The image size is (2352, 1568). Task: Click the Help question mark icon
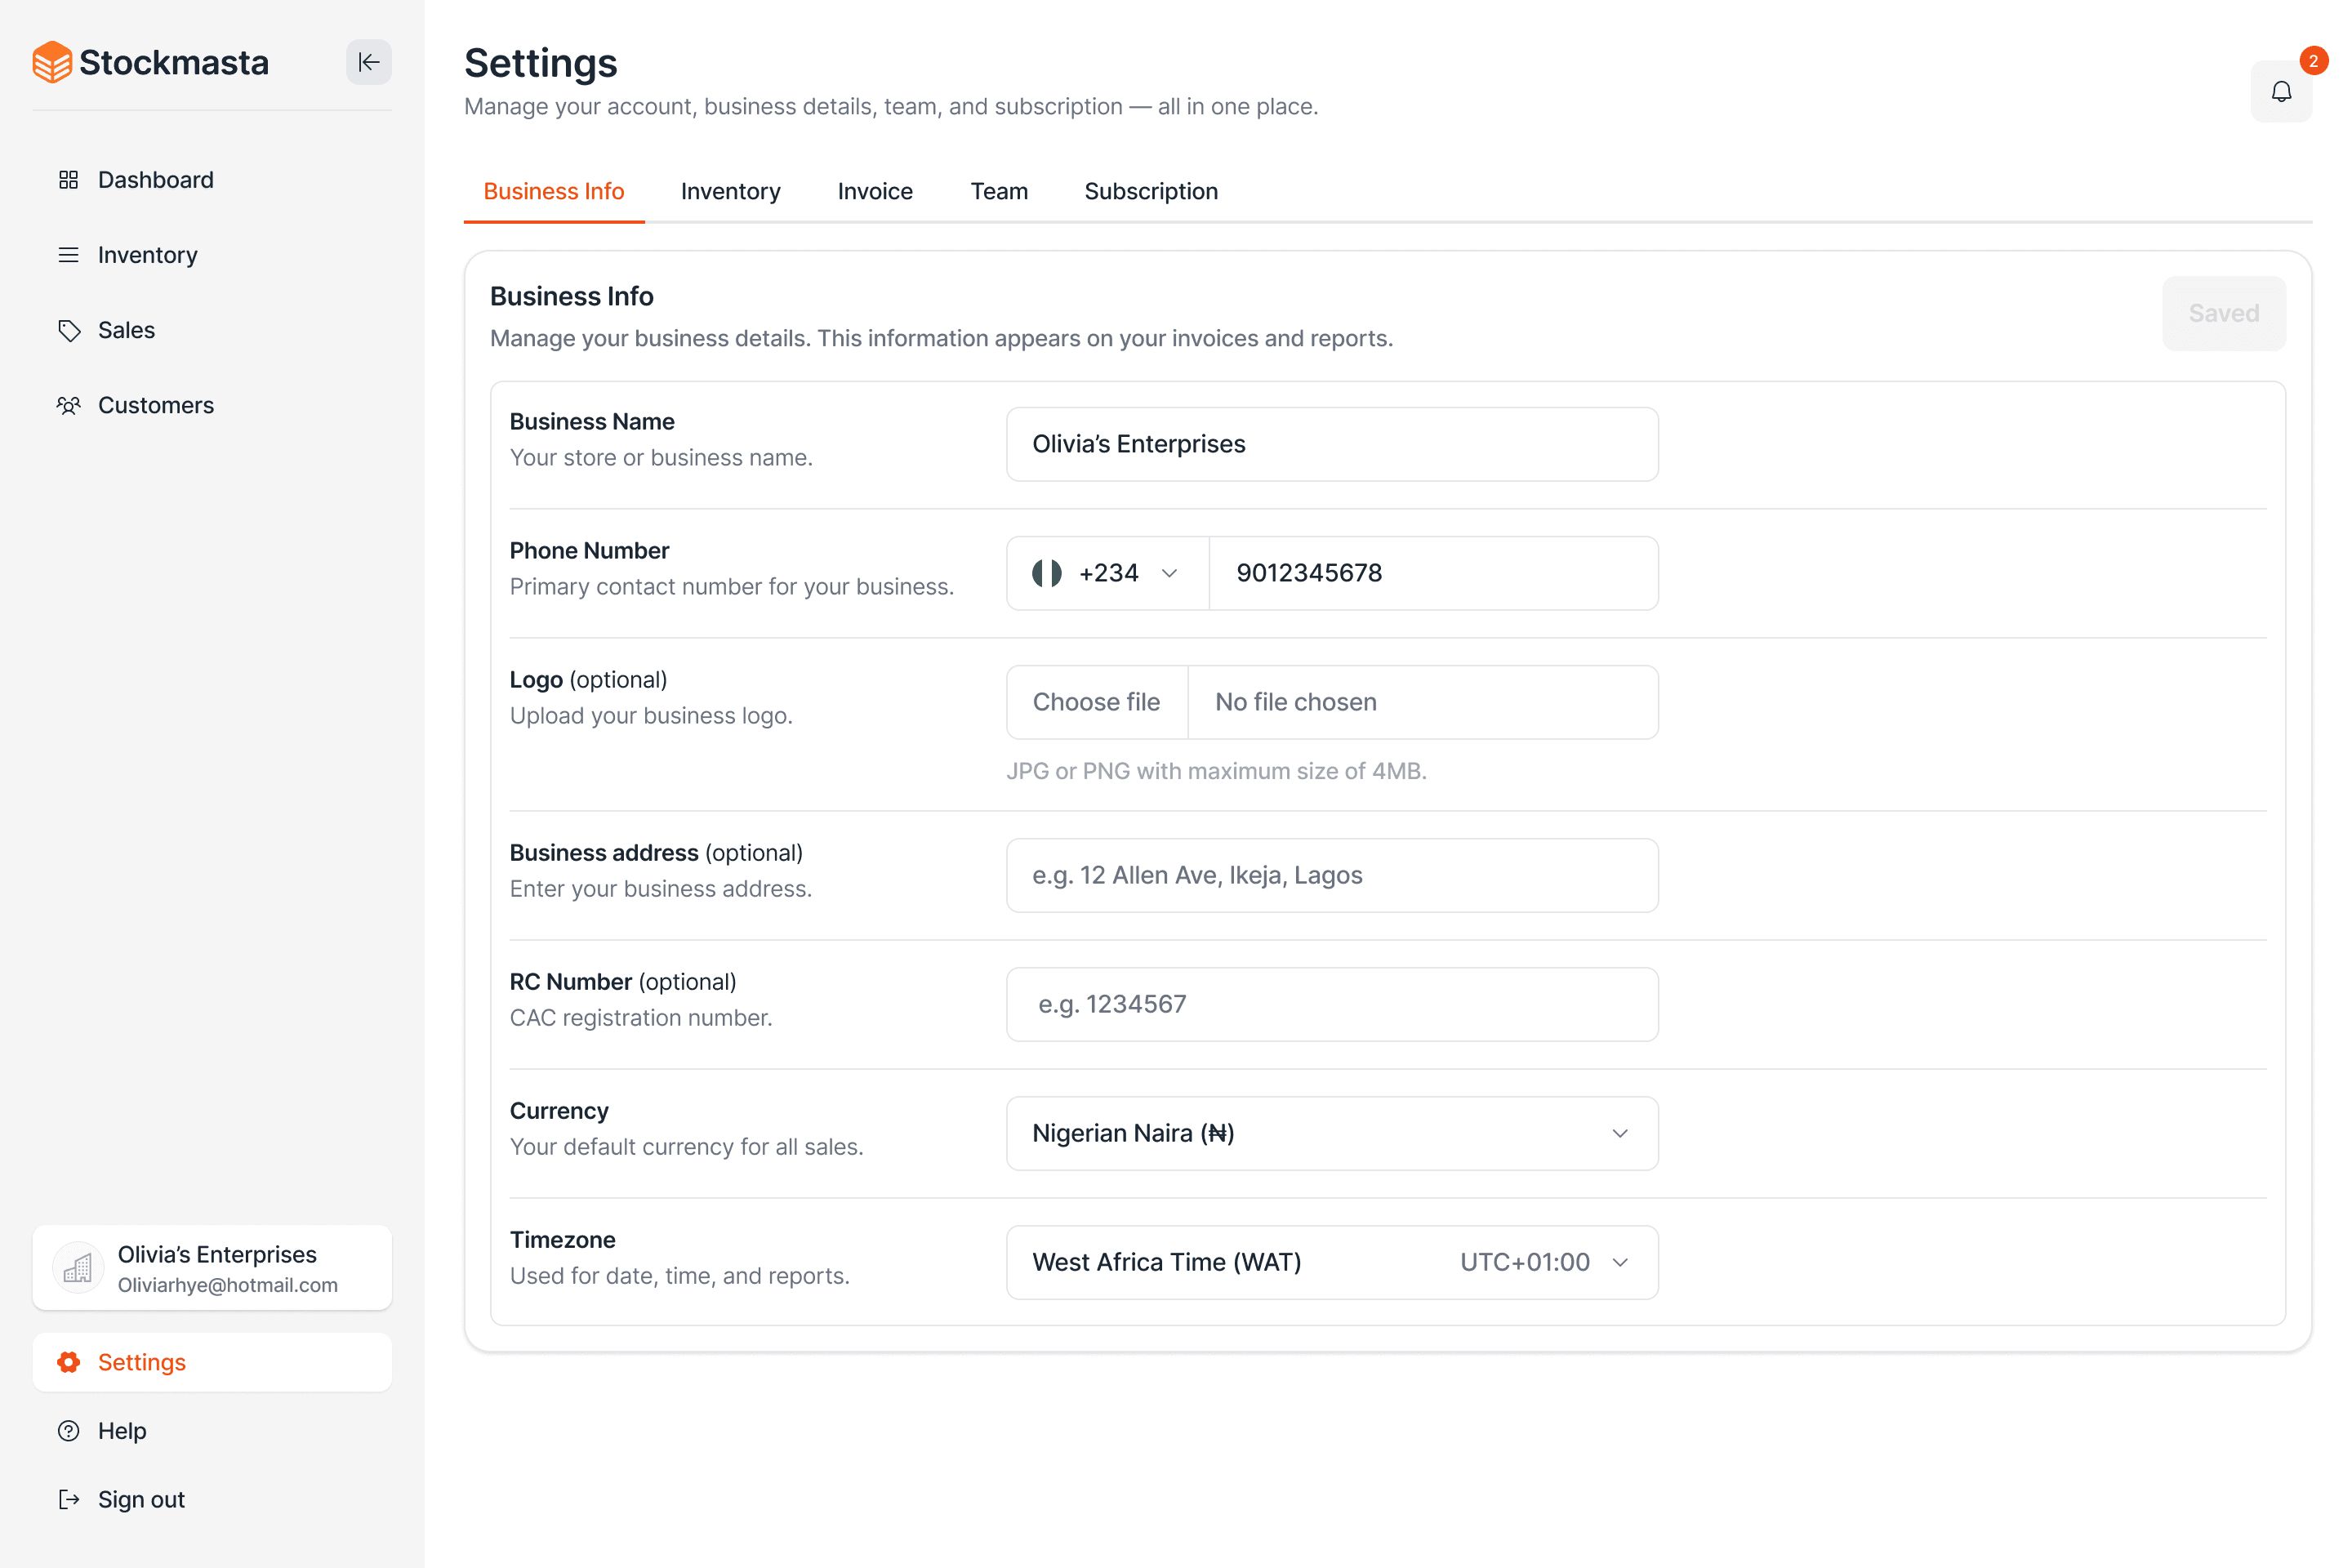click(68, 1431)
